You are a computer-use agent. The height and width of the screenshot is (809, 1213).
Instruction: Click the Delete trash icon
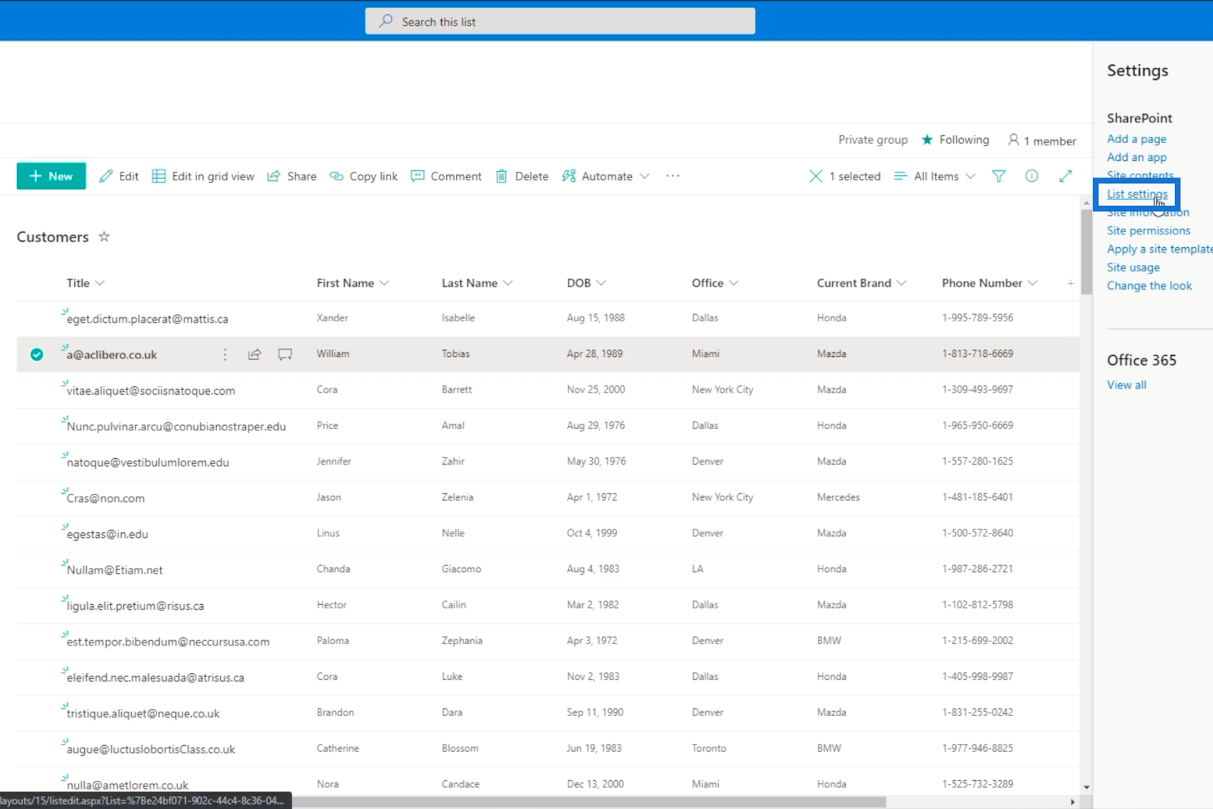pos(502,176)
